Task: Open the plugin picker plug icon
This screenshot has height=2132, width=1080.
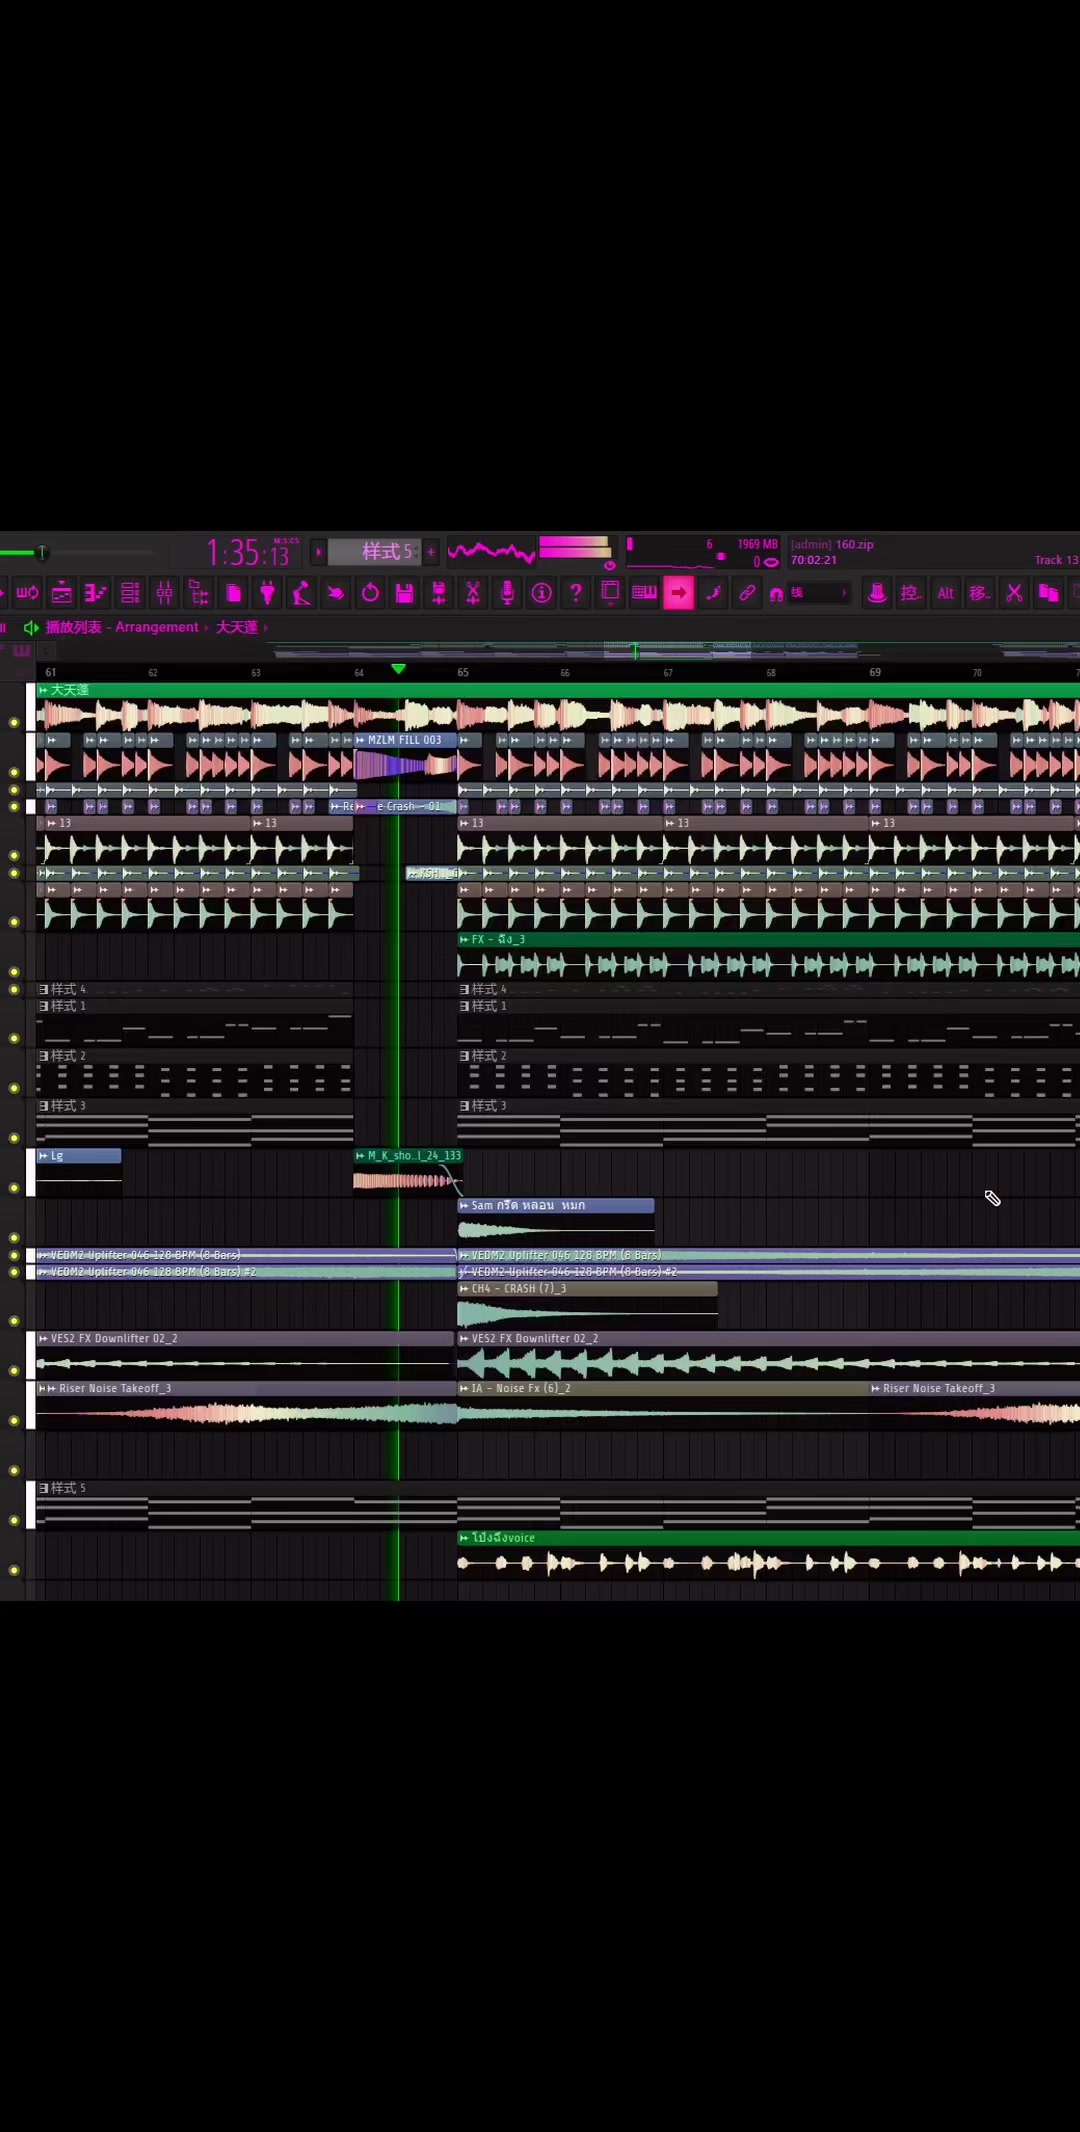Action: 267,593
